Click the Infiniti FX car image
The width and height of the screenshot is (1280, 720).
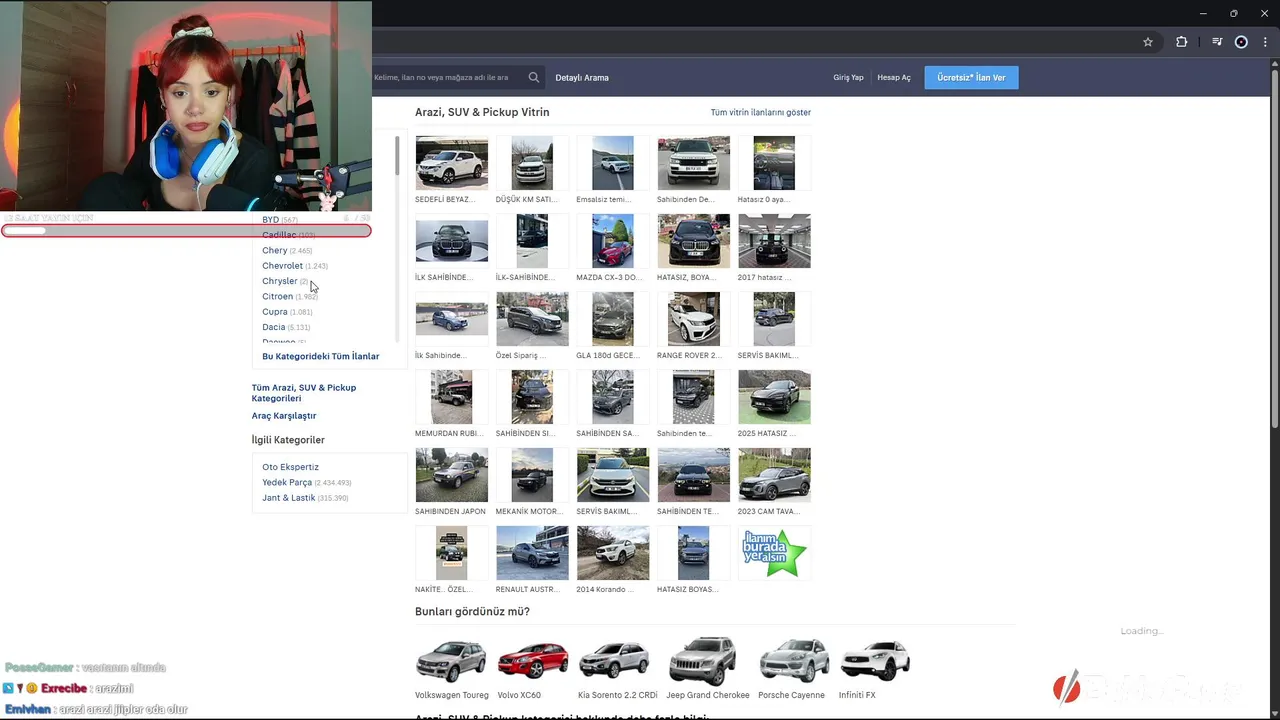[875, 660]
